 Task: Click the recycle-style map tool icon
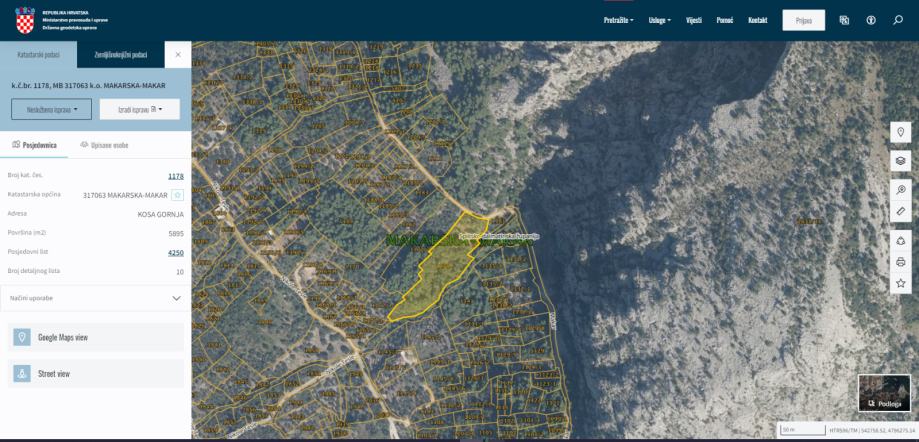(x=901, y=240)
